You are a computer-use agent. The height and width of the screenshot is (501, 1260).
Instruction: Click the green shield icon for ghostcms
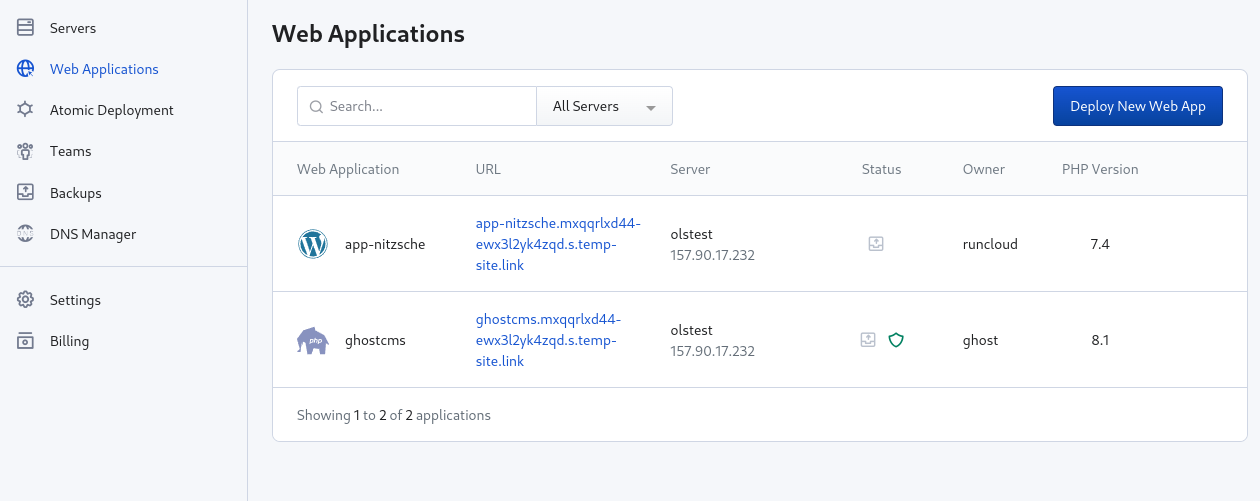pyautogui.click(x=896, y=340)
